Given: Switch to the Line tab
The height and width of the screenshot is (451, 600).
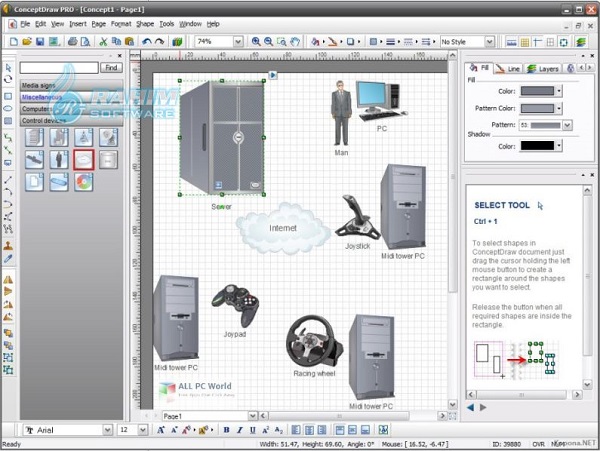Looking at the screenshot, I should pyautogui.click(x=510, y=69).
